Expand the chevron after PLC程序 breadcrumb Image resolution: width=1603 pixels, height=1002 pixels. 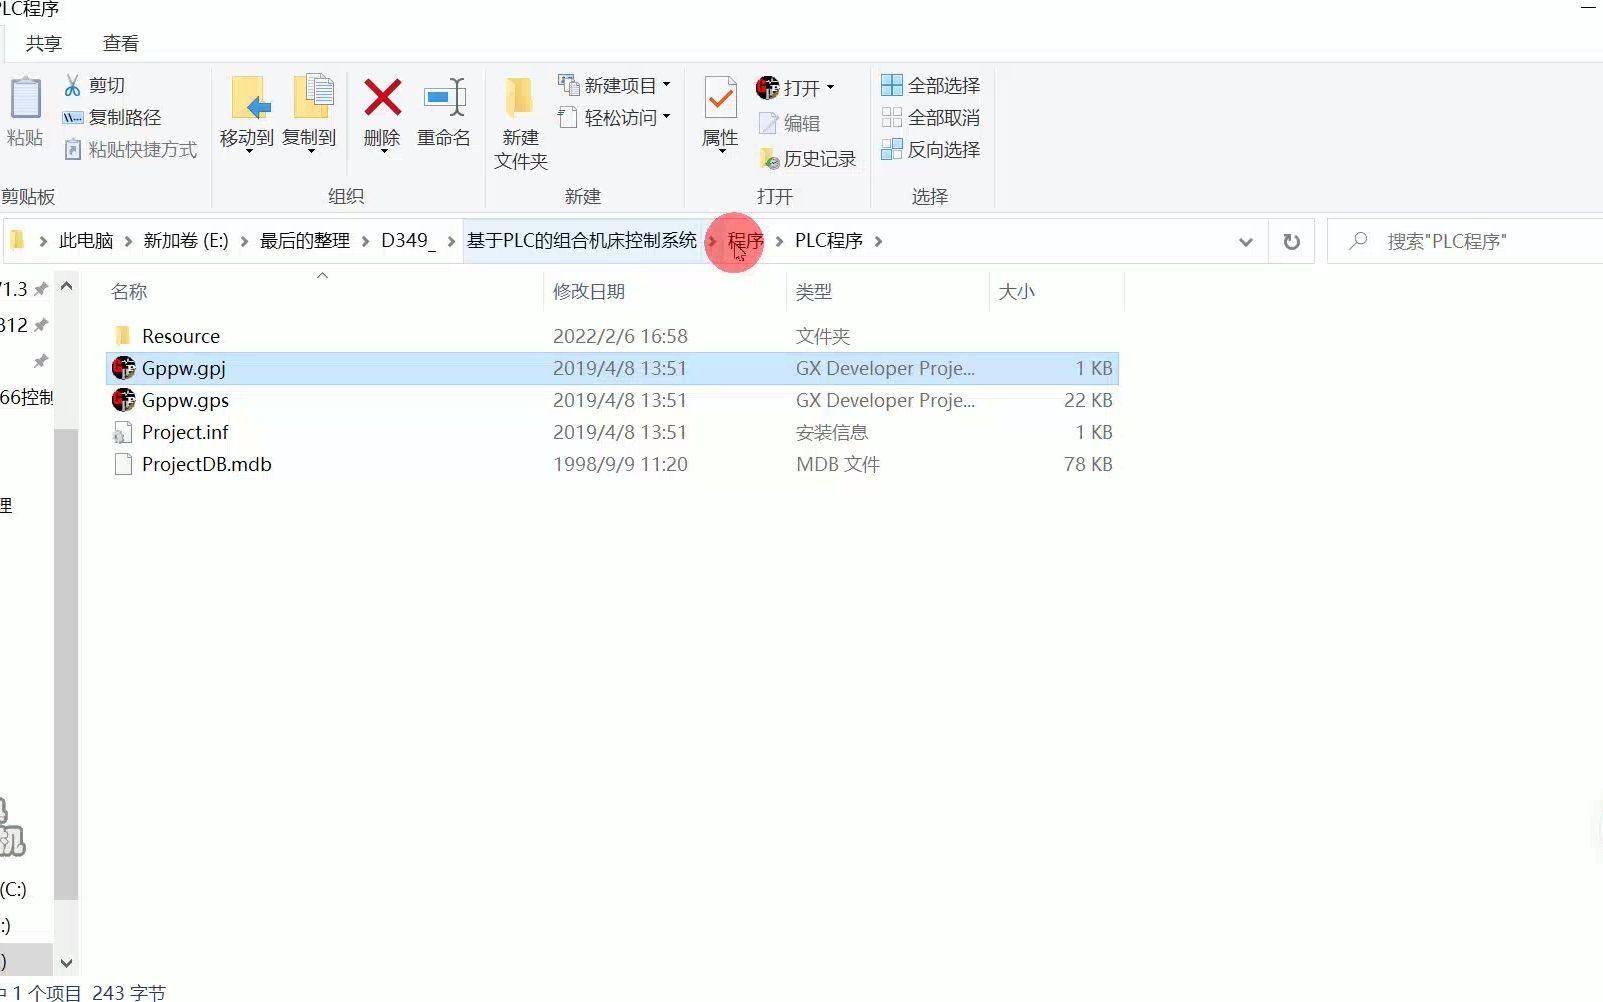coord(878,241)
